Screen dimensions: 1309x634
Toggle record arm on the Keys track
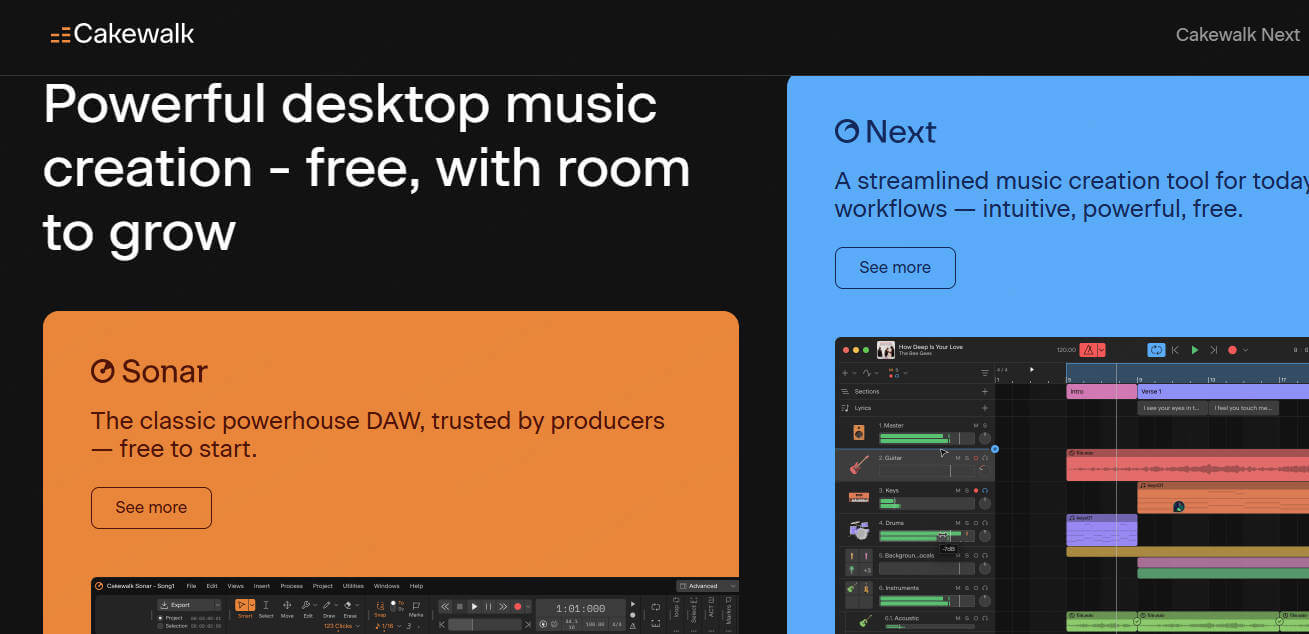point(976,490)
